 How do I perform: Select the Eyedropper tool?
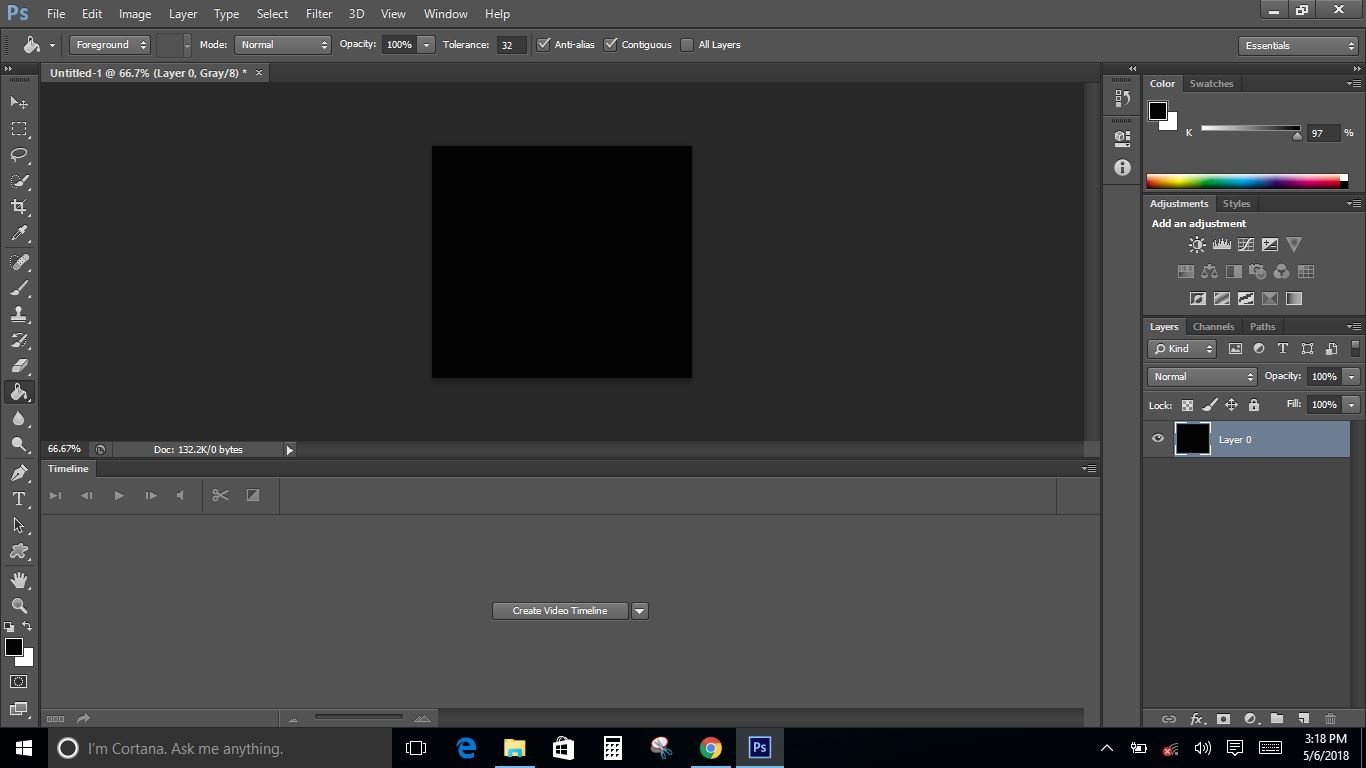(19, 234)
